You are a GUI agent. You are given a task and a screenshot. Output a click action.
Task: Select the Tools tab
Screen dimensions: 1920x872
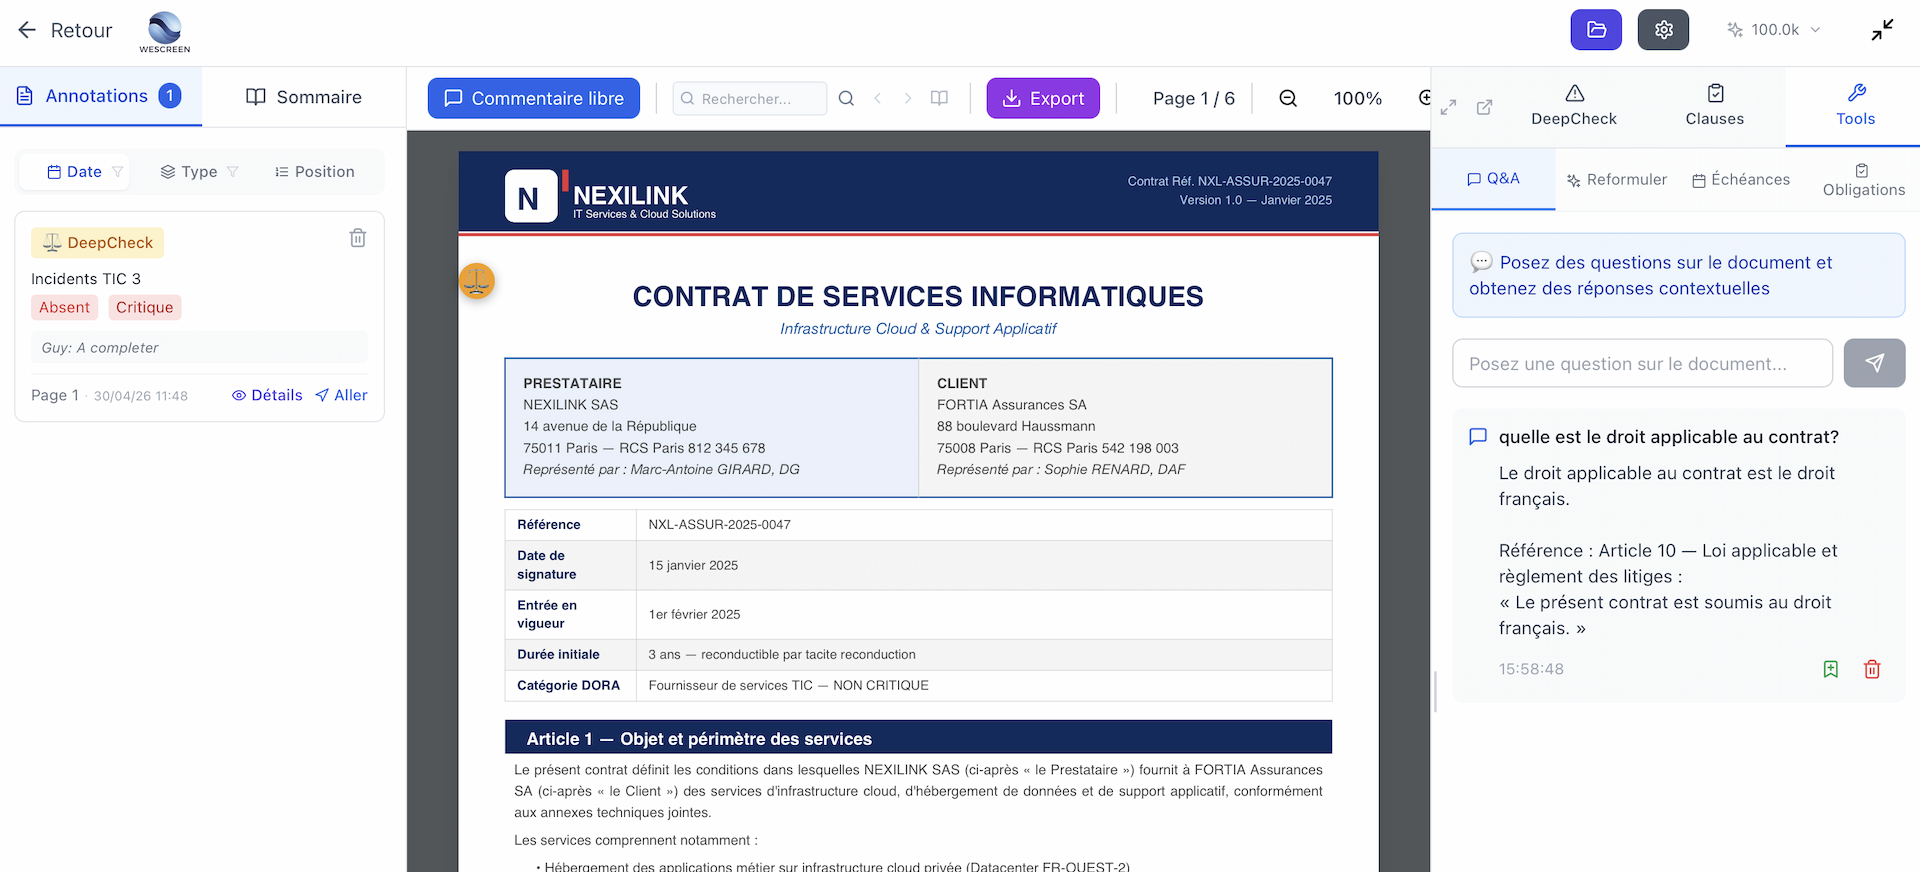click(x=1855, y=106)
